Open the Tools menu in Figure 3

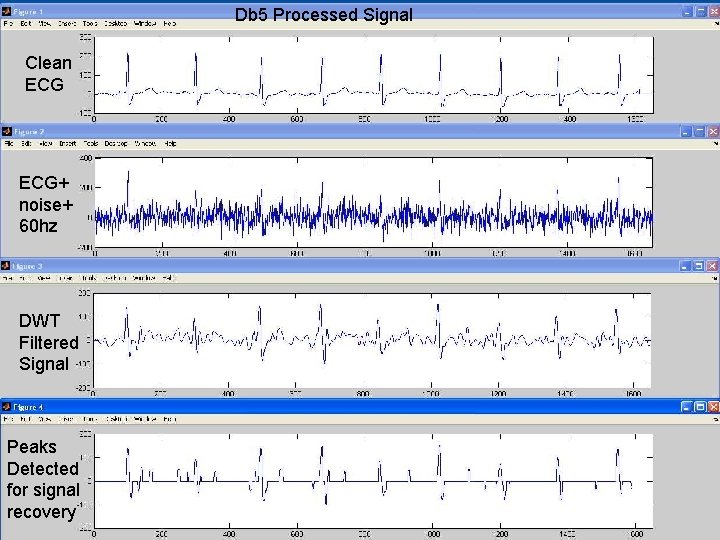[x=88, y=278]
